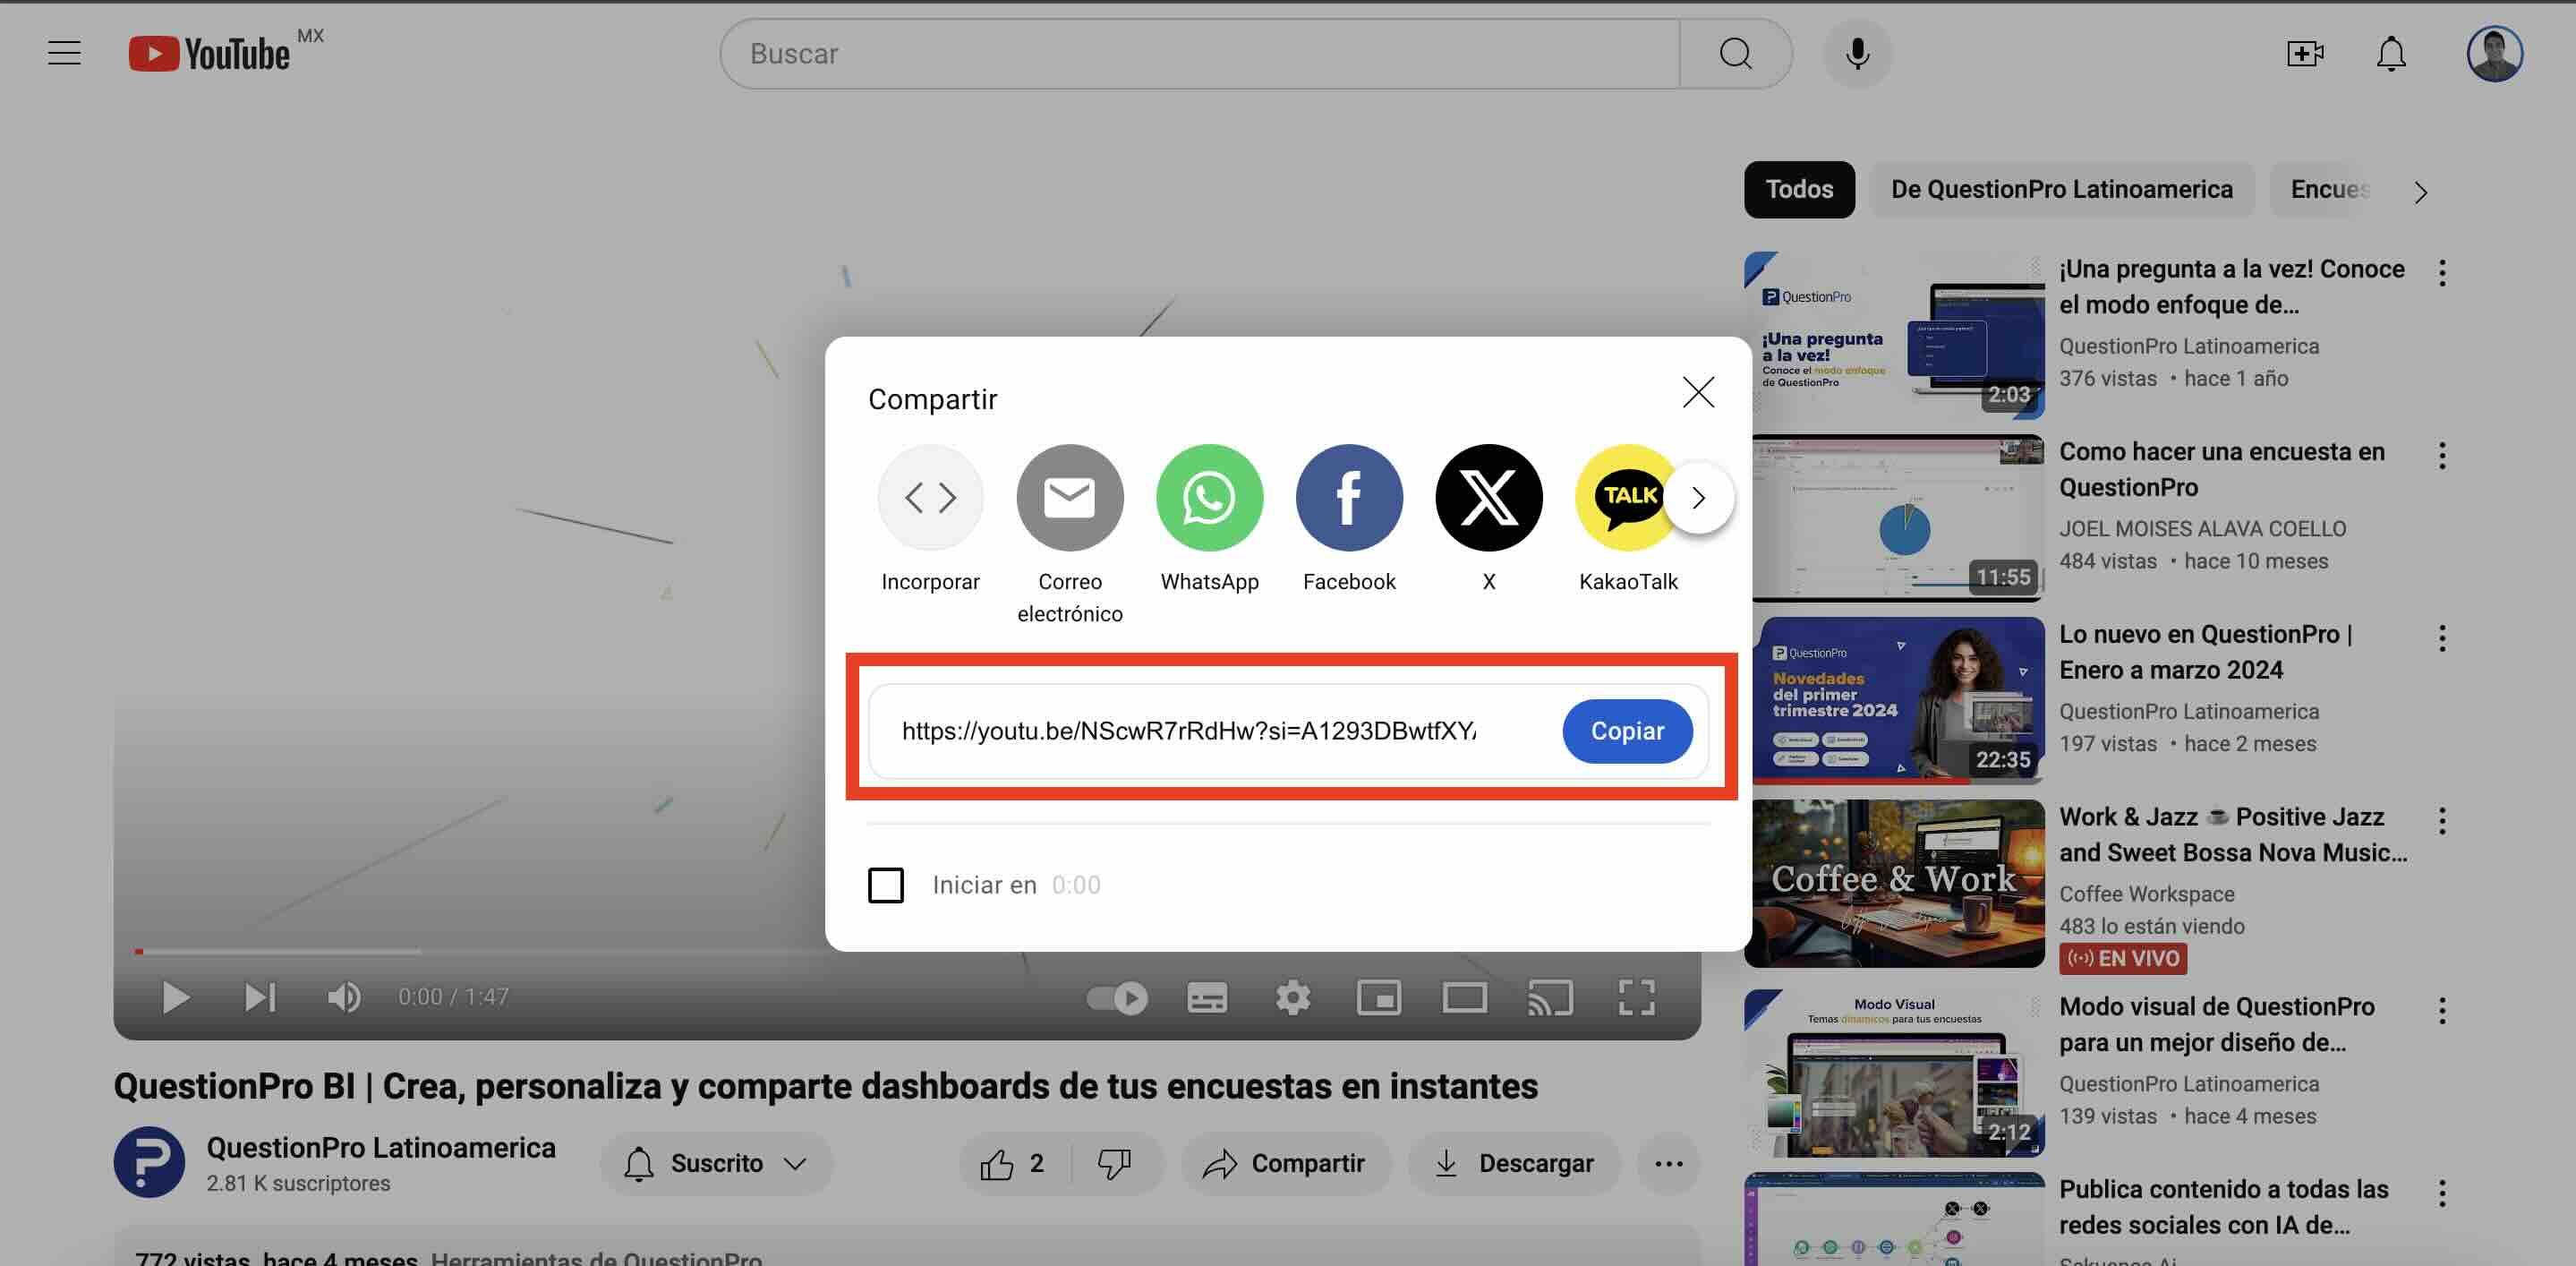2576x1266 pixels.
Task: Open options for Work & Jazz video
Action: pyautogui.click(x=2442, y=821)
